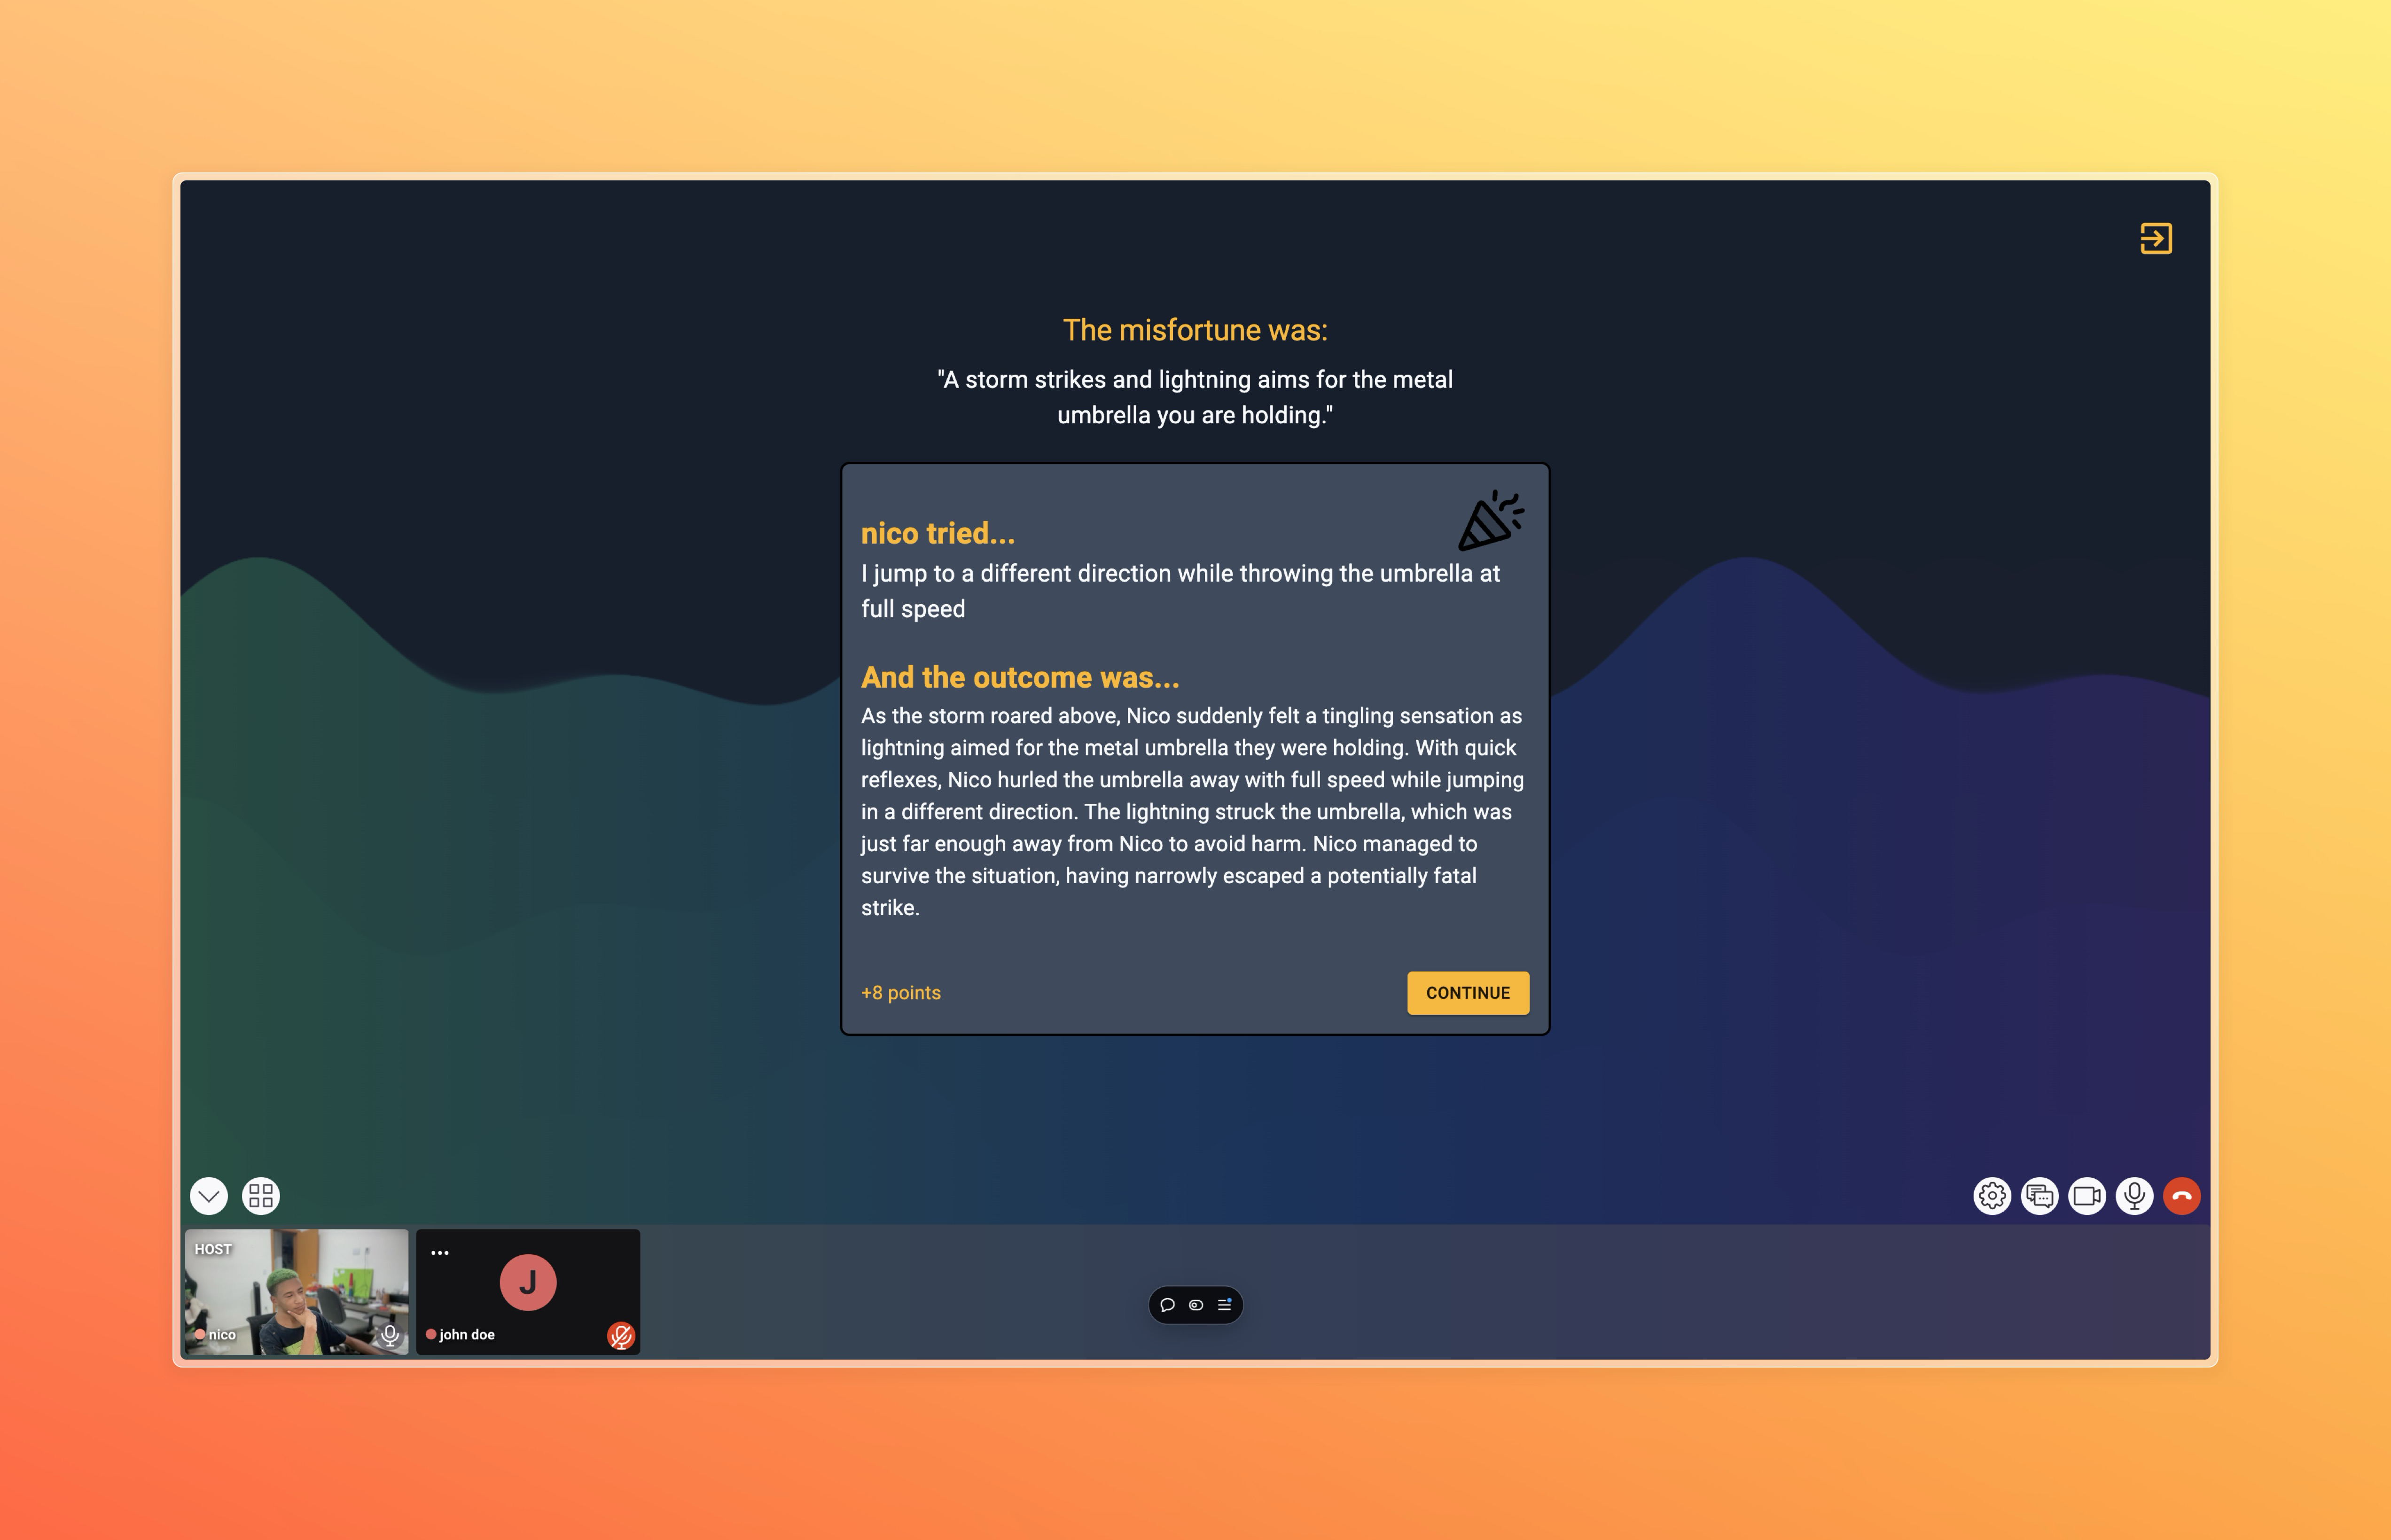This screenshot has width=2391, height=1540.
Task: Click the end call red button
Action: (2182, 1195)
